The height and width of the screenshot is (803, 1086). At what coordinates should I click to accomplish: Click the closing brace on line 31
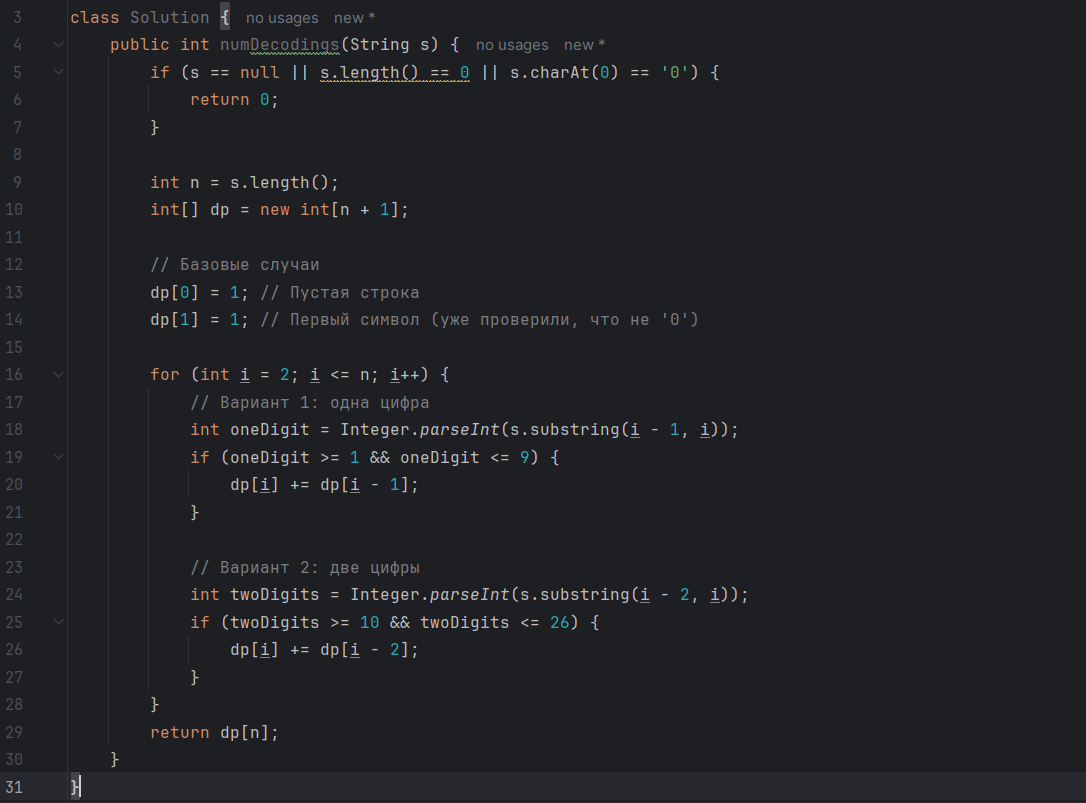tap(75, 787)
